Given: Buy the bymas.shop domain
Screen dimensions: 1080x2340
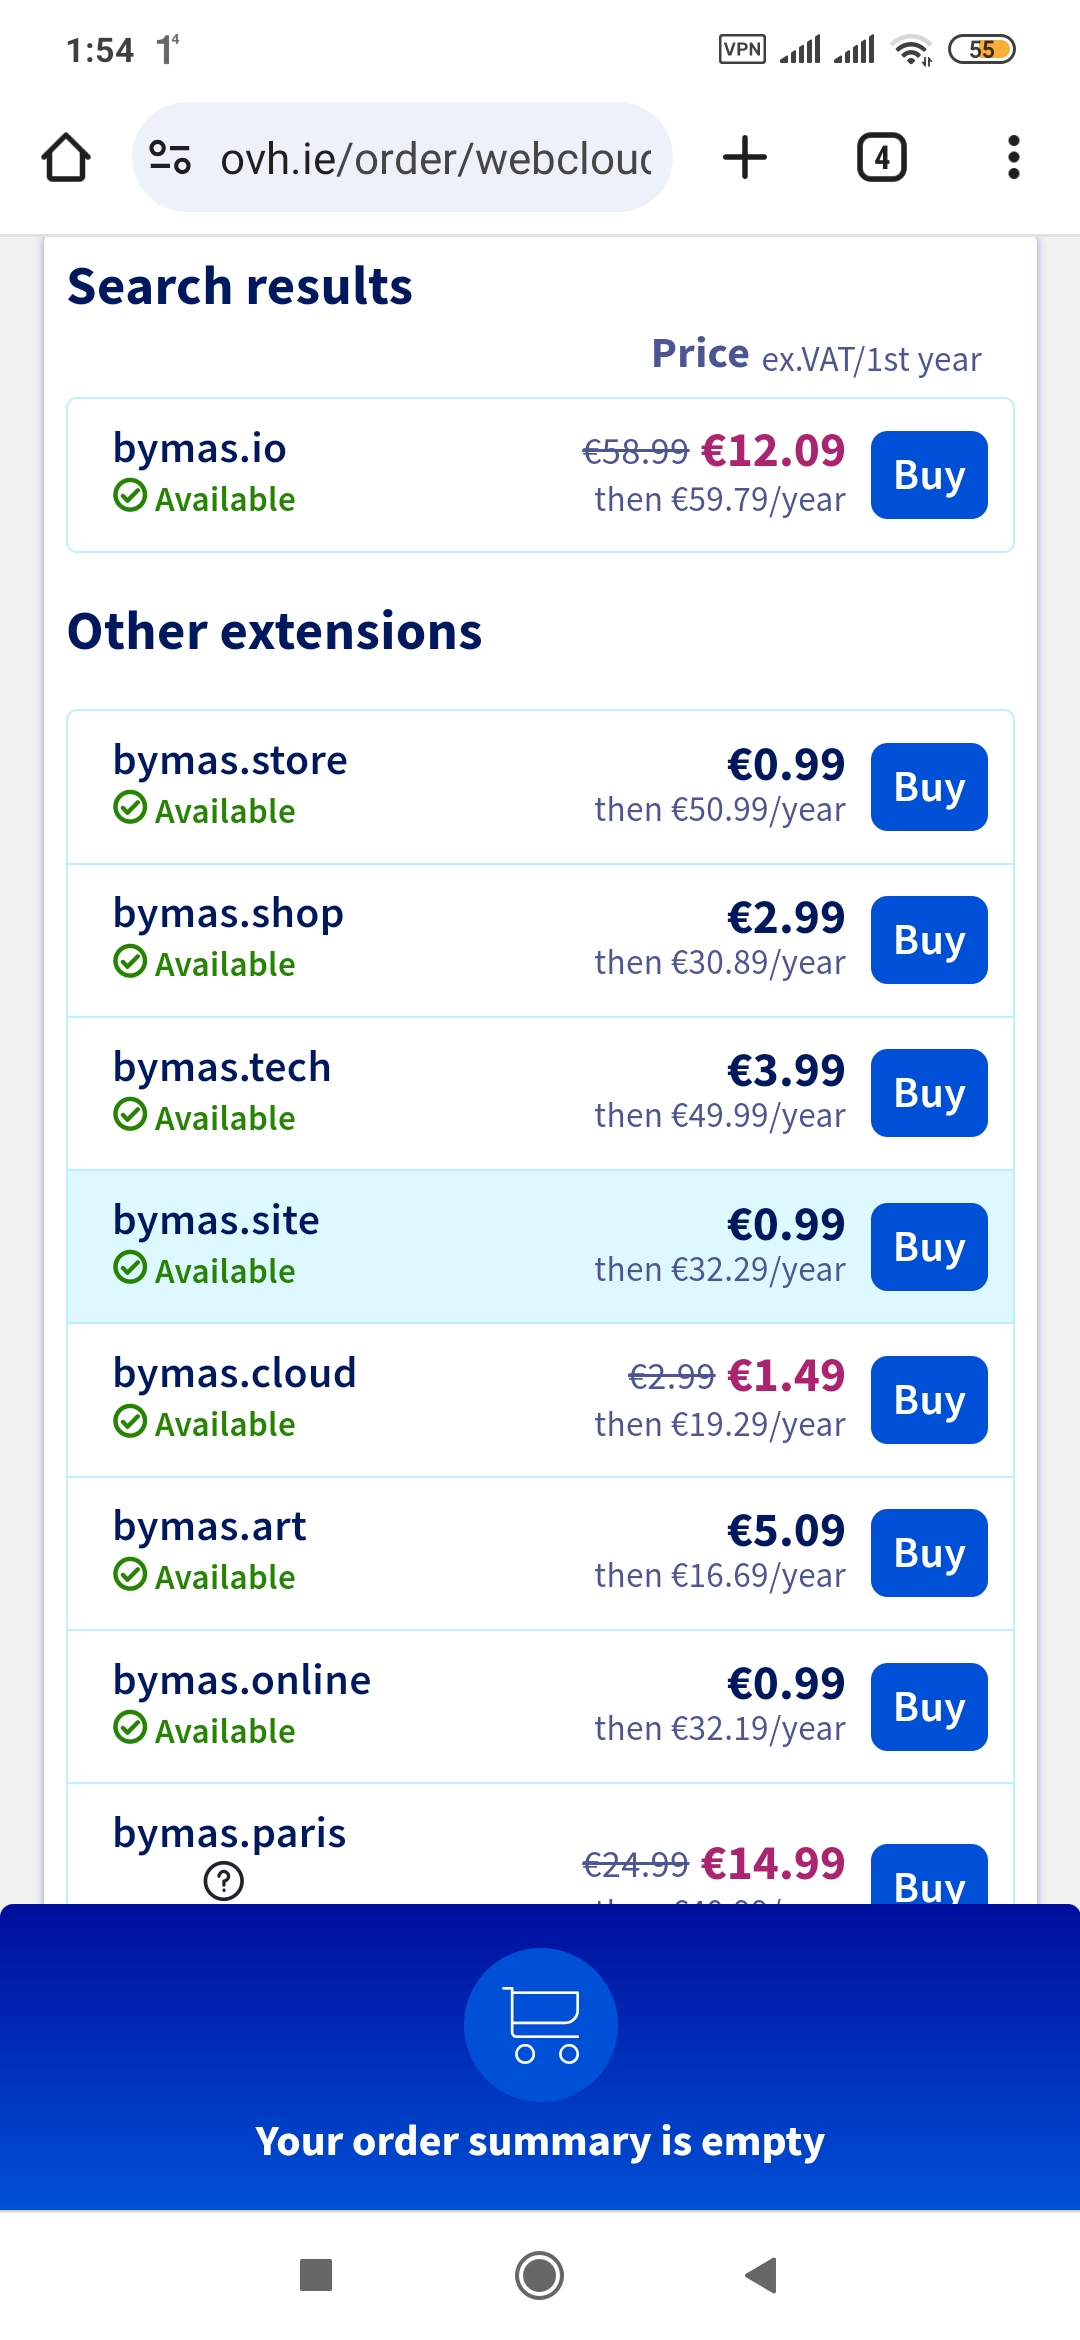Looking at the screenshot, I should [x=929, y=940].
